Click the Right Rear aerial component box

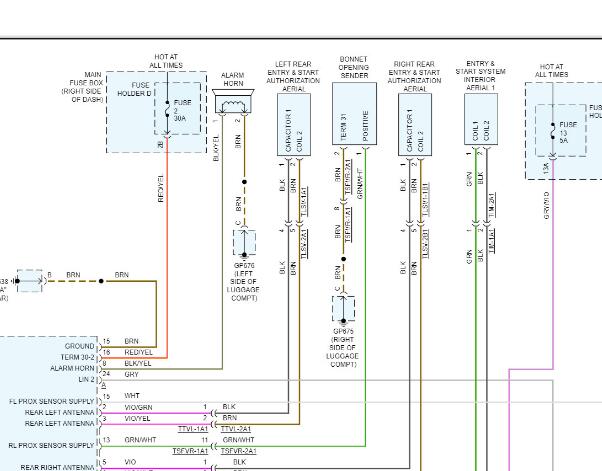pyautogui.click(x=415, y=125)
